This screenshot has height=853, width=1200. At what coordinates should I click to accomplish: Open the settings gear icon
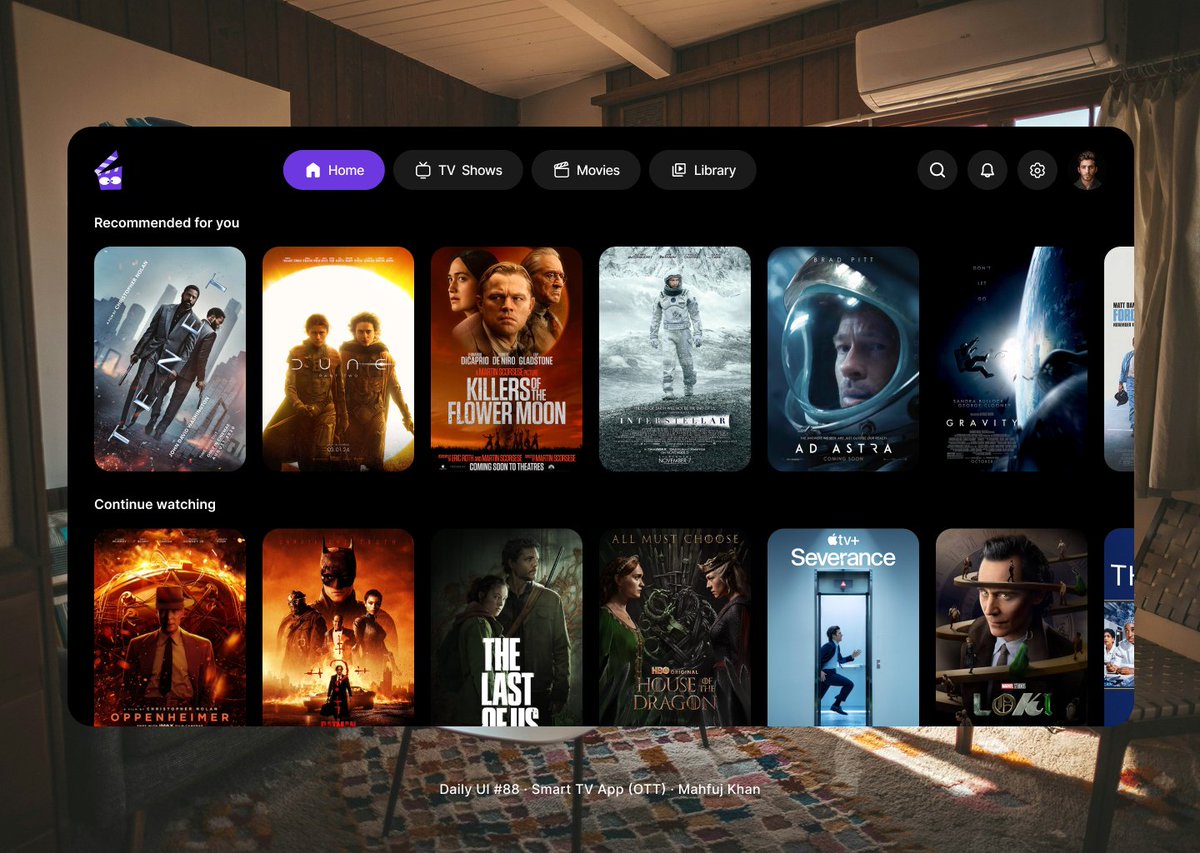(x=1037, y=170)
